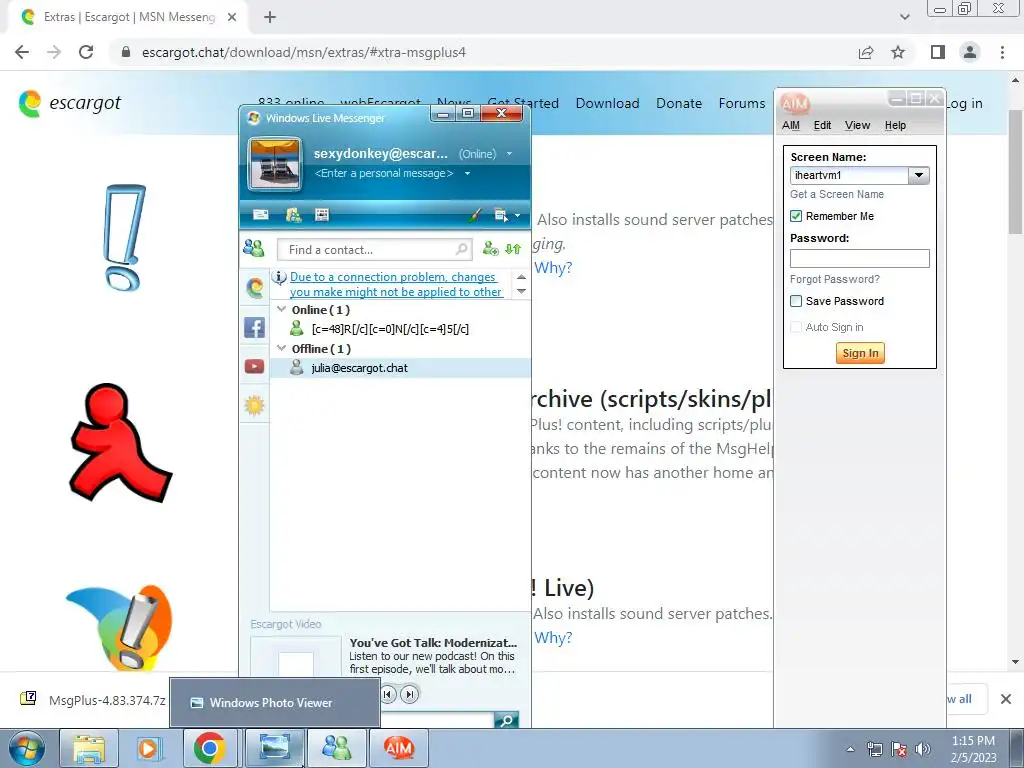The width and height of the screenshot is (1024, 768).
Task: Click Chrome's share this page icon
Action: [866, 52]
